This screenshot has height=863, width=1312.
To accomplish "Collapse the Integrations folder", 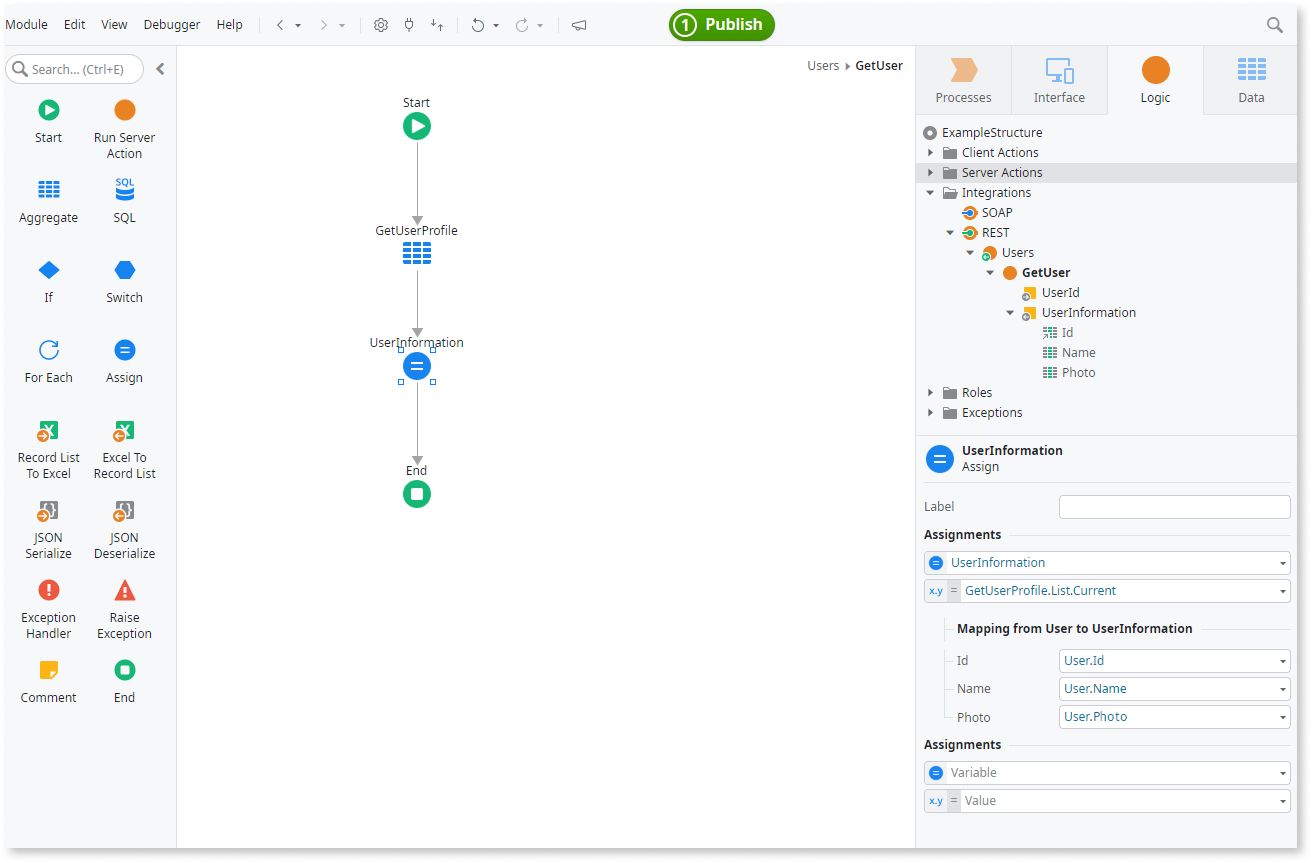I will (x=930, y=192).
